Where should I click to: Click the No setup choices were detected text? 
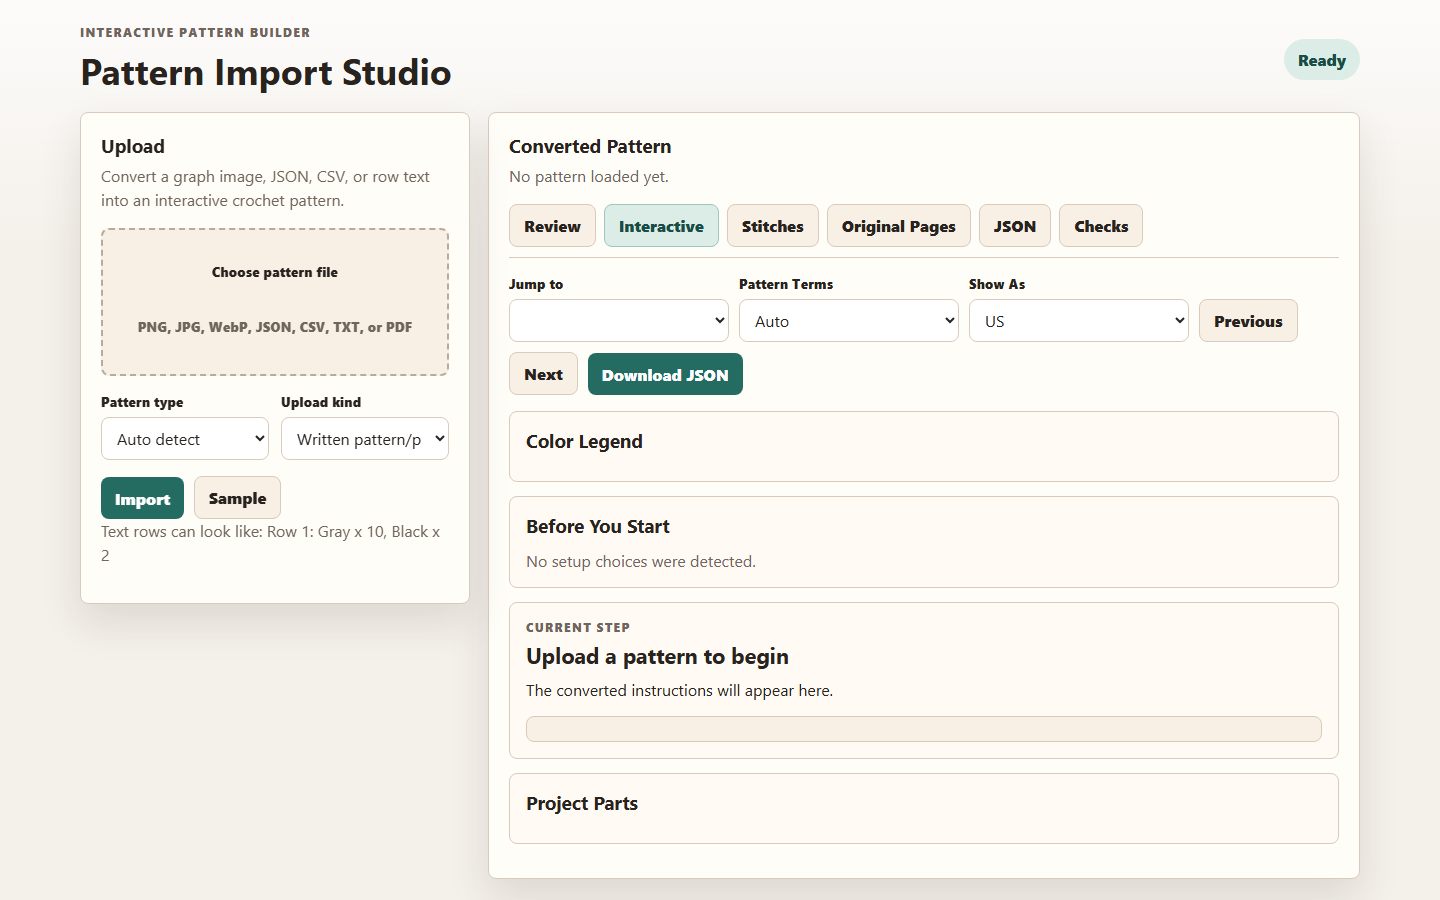coord(641,562)
